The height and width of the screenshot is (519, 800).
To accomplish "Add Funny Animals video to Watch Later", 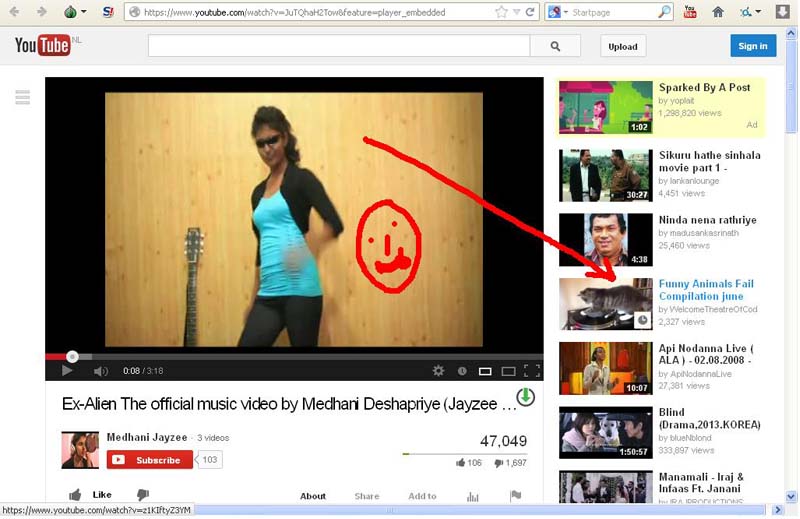I will [642, 320].
